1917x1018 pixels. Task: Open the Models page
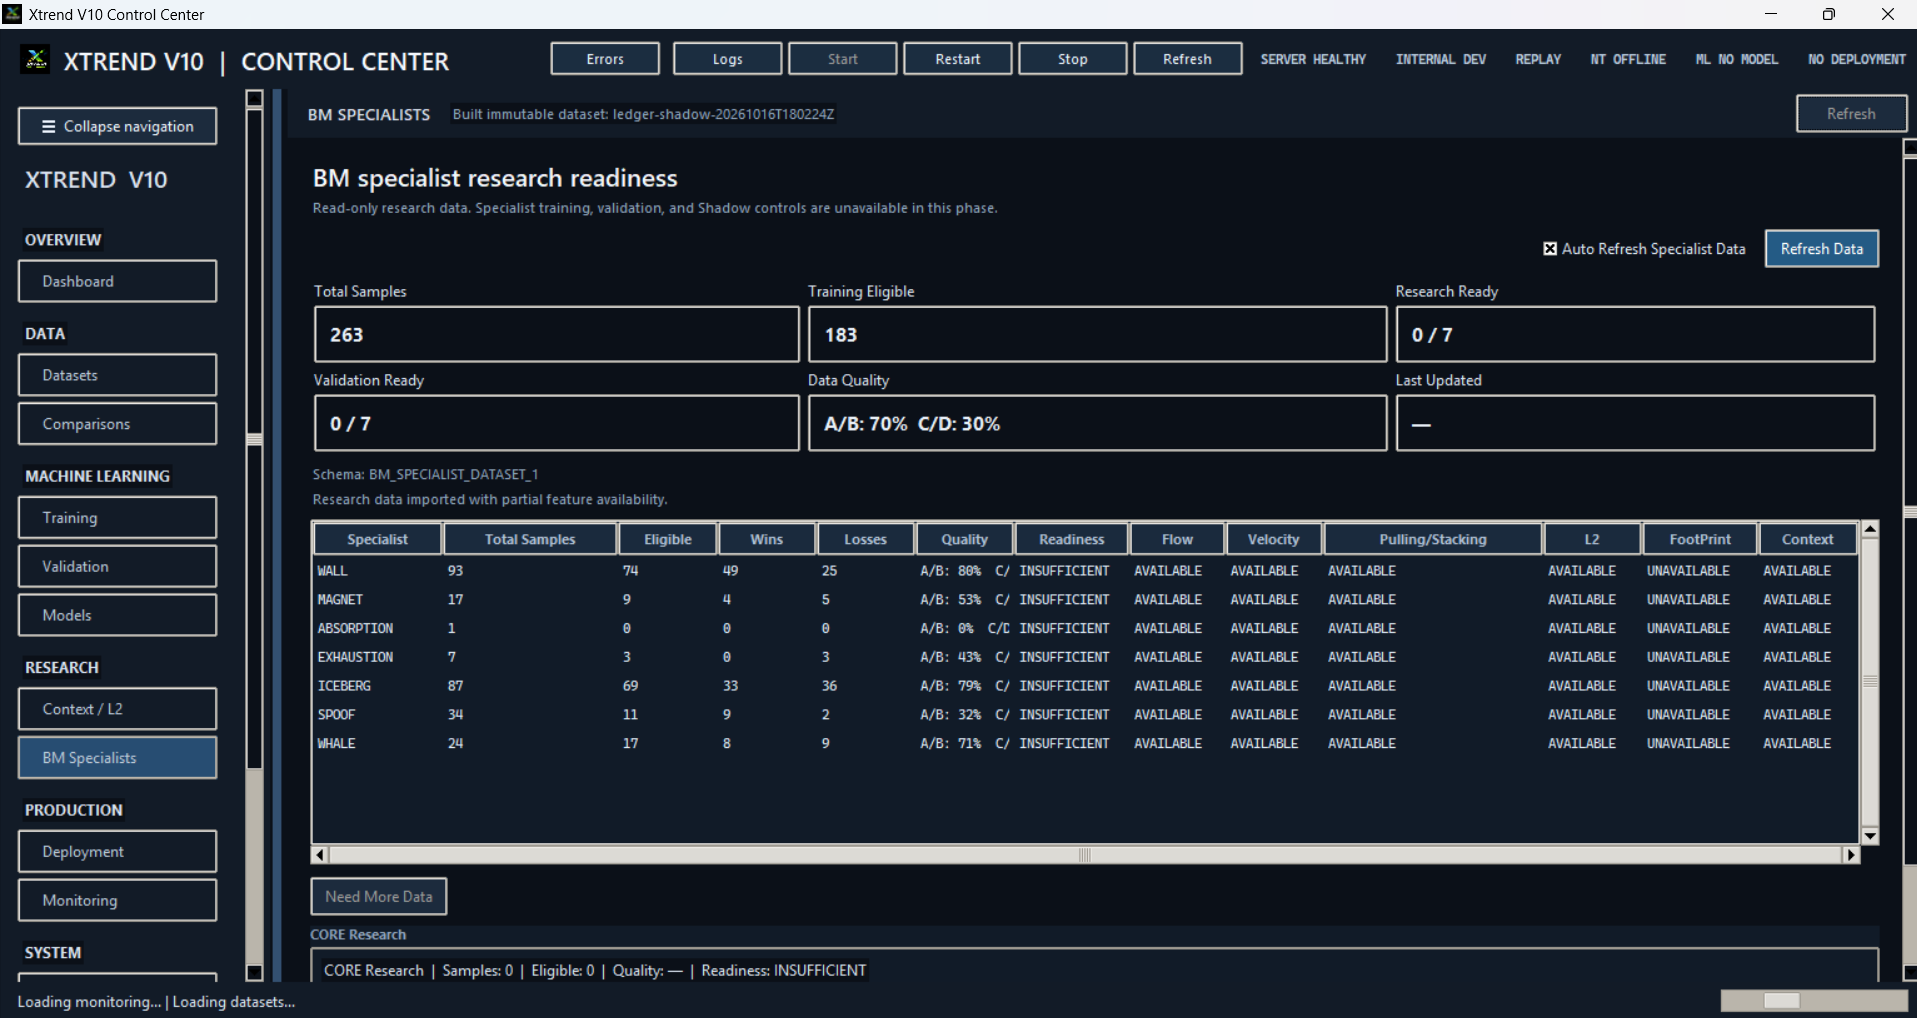(117, 615)
